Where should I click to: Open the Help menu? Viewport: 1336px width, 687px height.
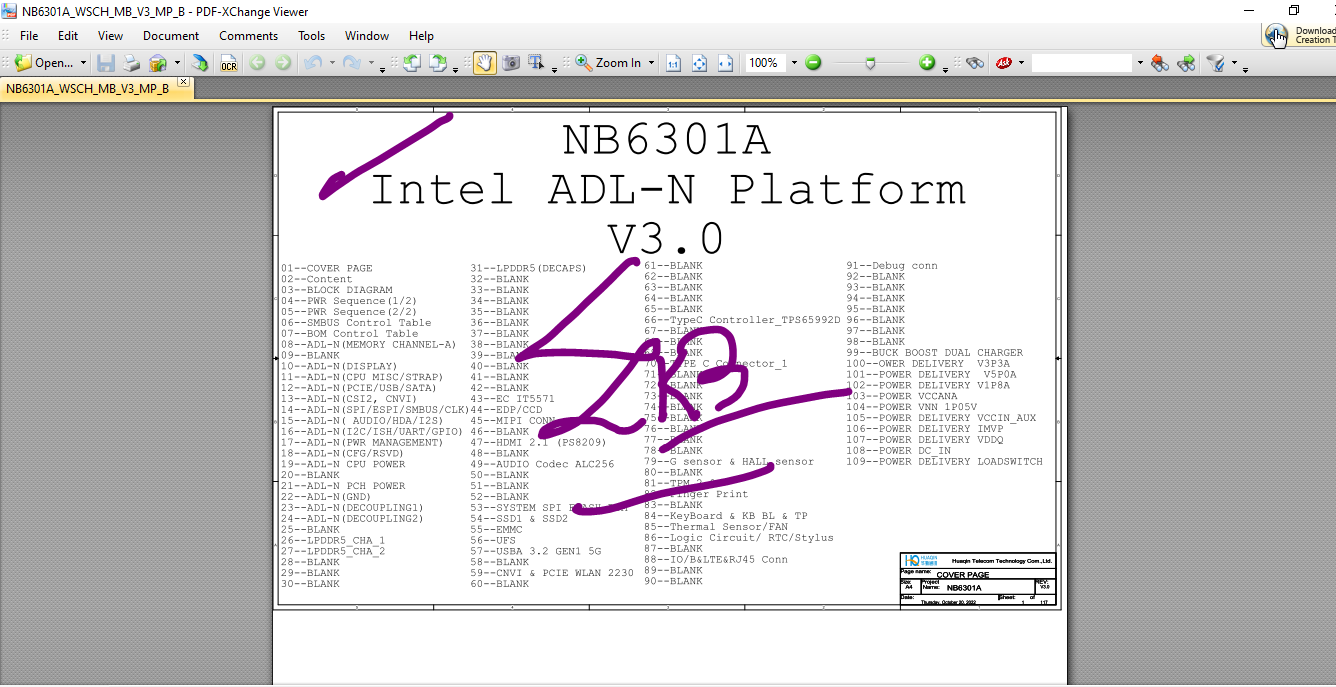pos(421,35)
